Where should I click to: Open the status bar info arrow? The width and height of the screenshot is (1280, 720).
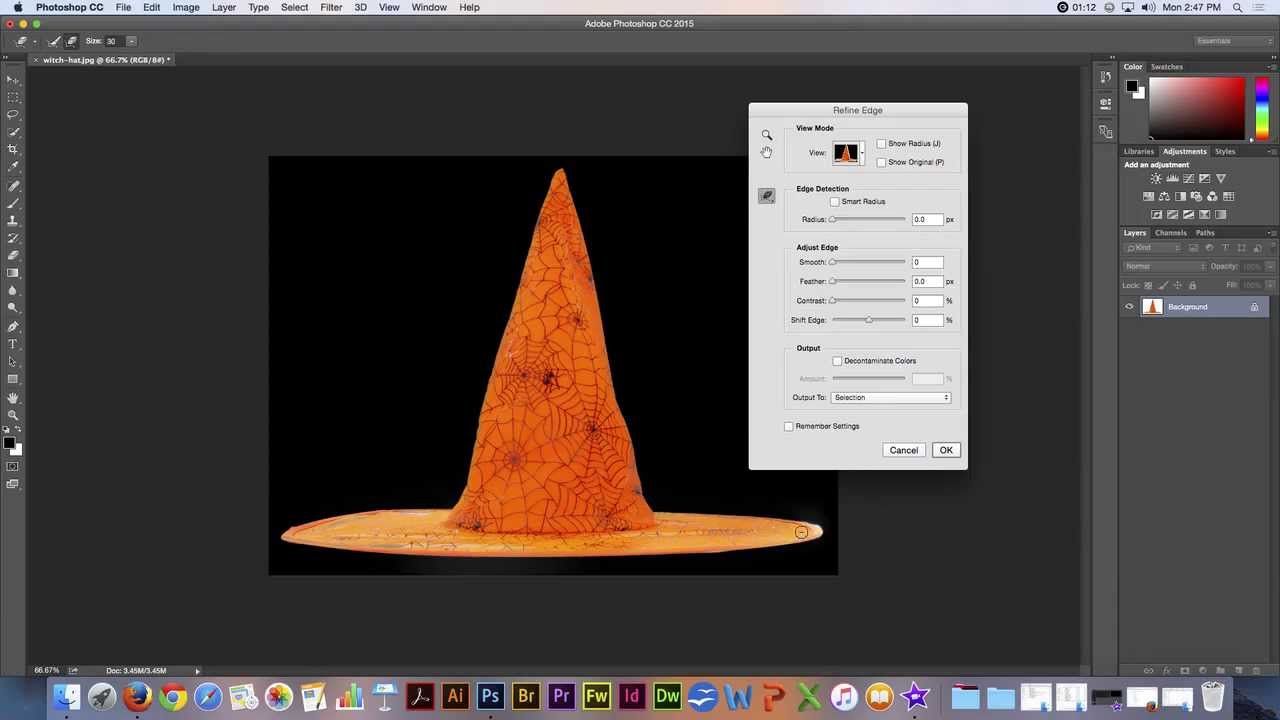tap(197, 671)
